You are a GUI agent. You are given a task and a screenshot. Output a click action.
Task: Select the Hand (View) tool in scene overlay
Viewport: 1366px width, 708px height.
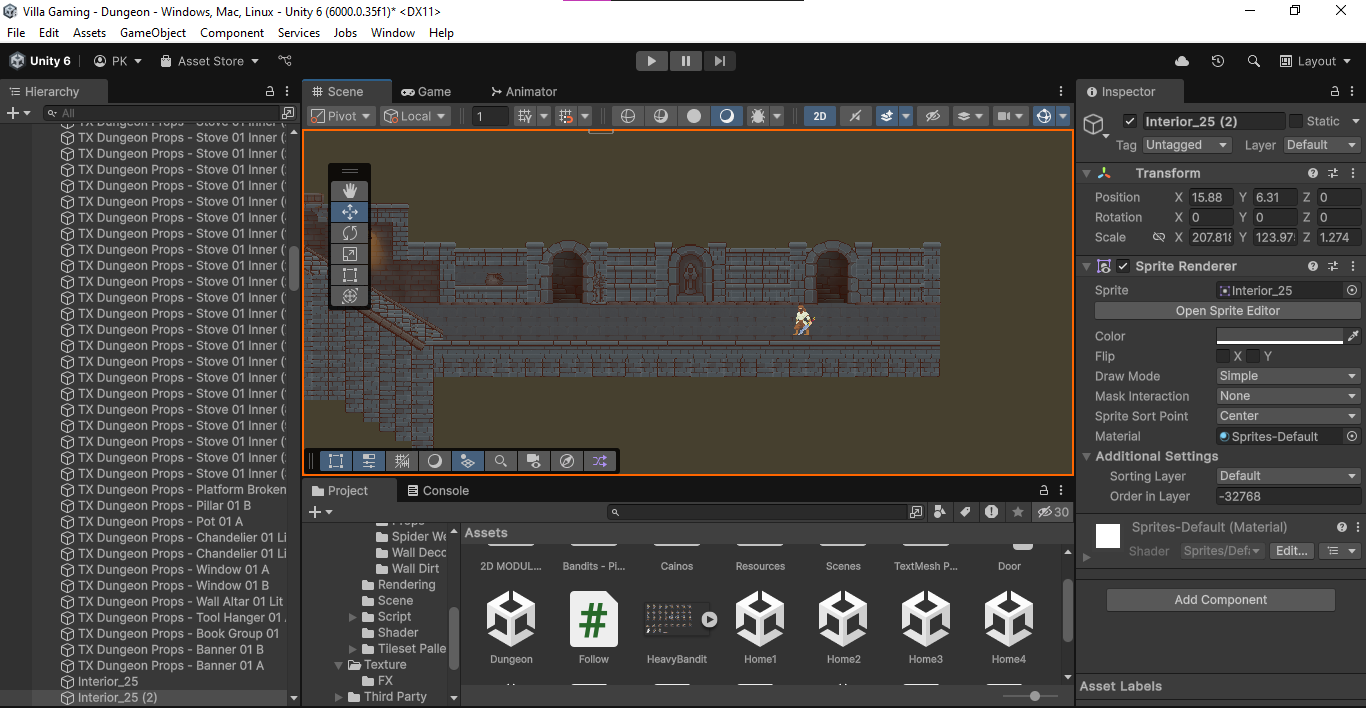(350, 191)
